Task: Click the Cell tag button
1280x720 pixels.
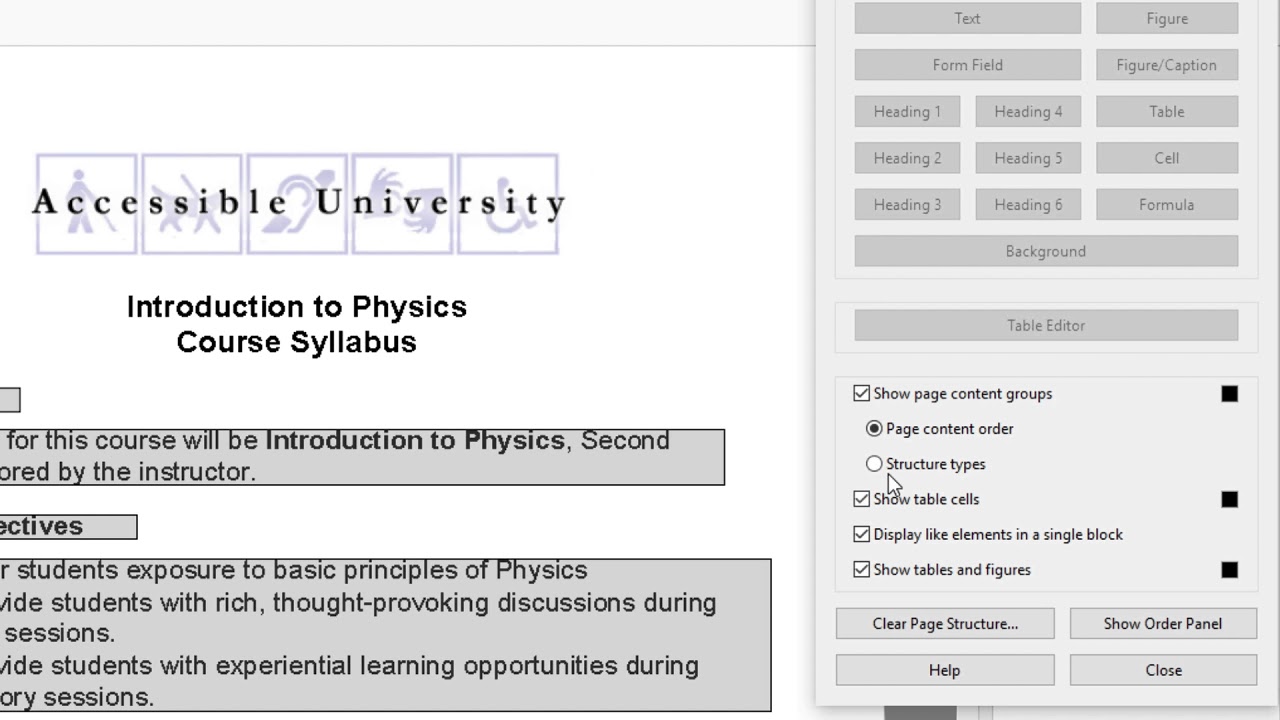Action: point(1167,158)
